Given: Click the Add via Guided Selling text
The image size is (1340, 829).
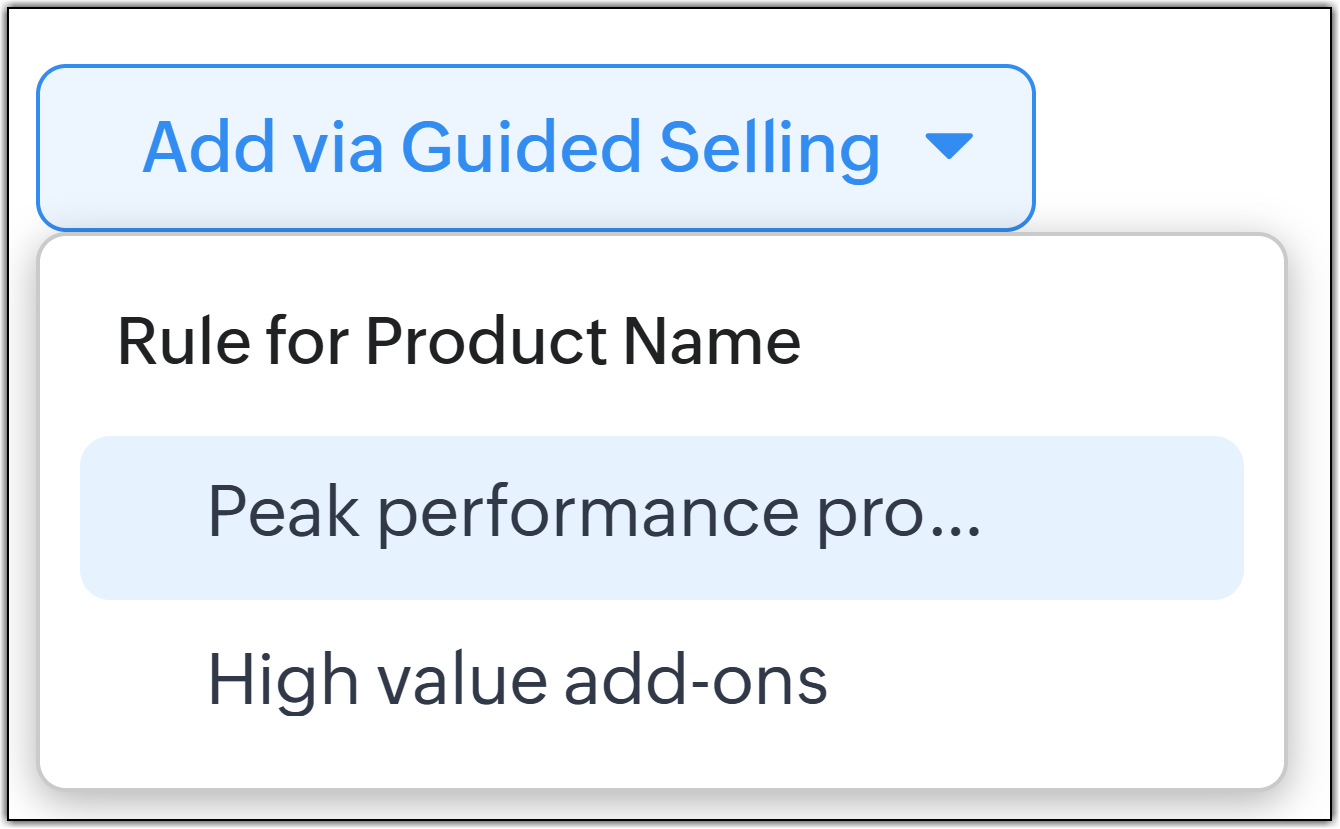Looking at the screenshot, I should [511, 148].
